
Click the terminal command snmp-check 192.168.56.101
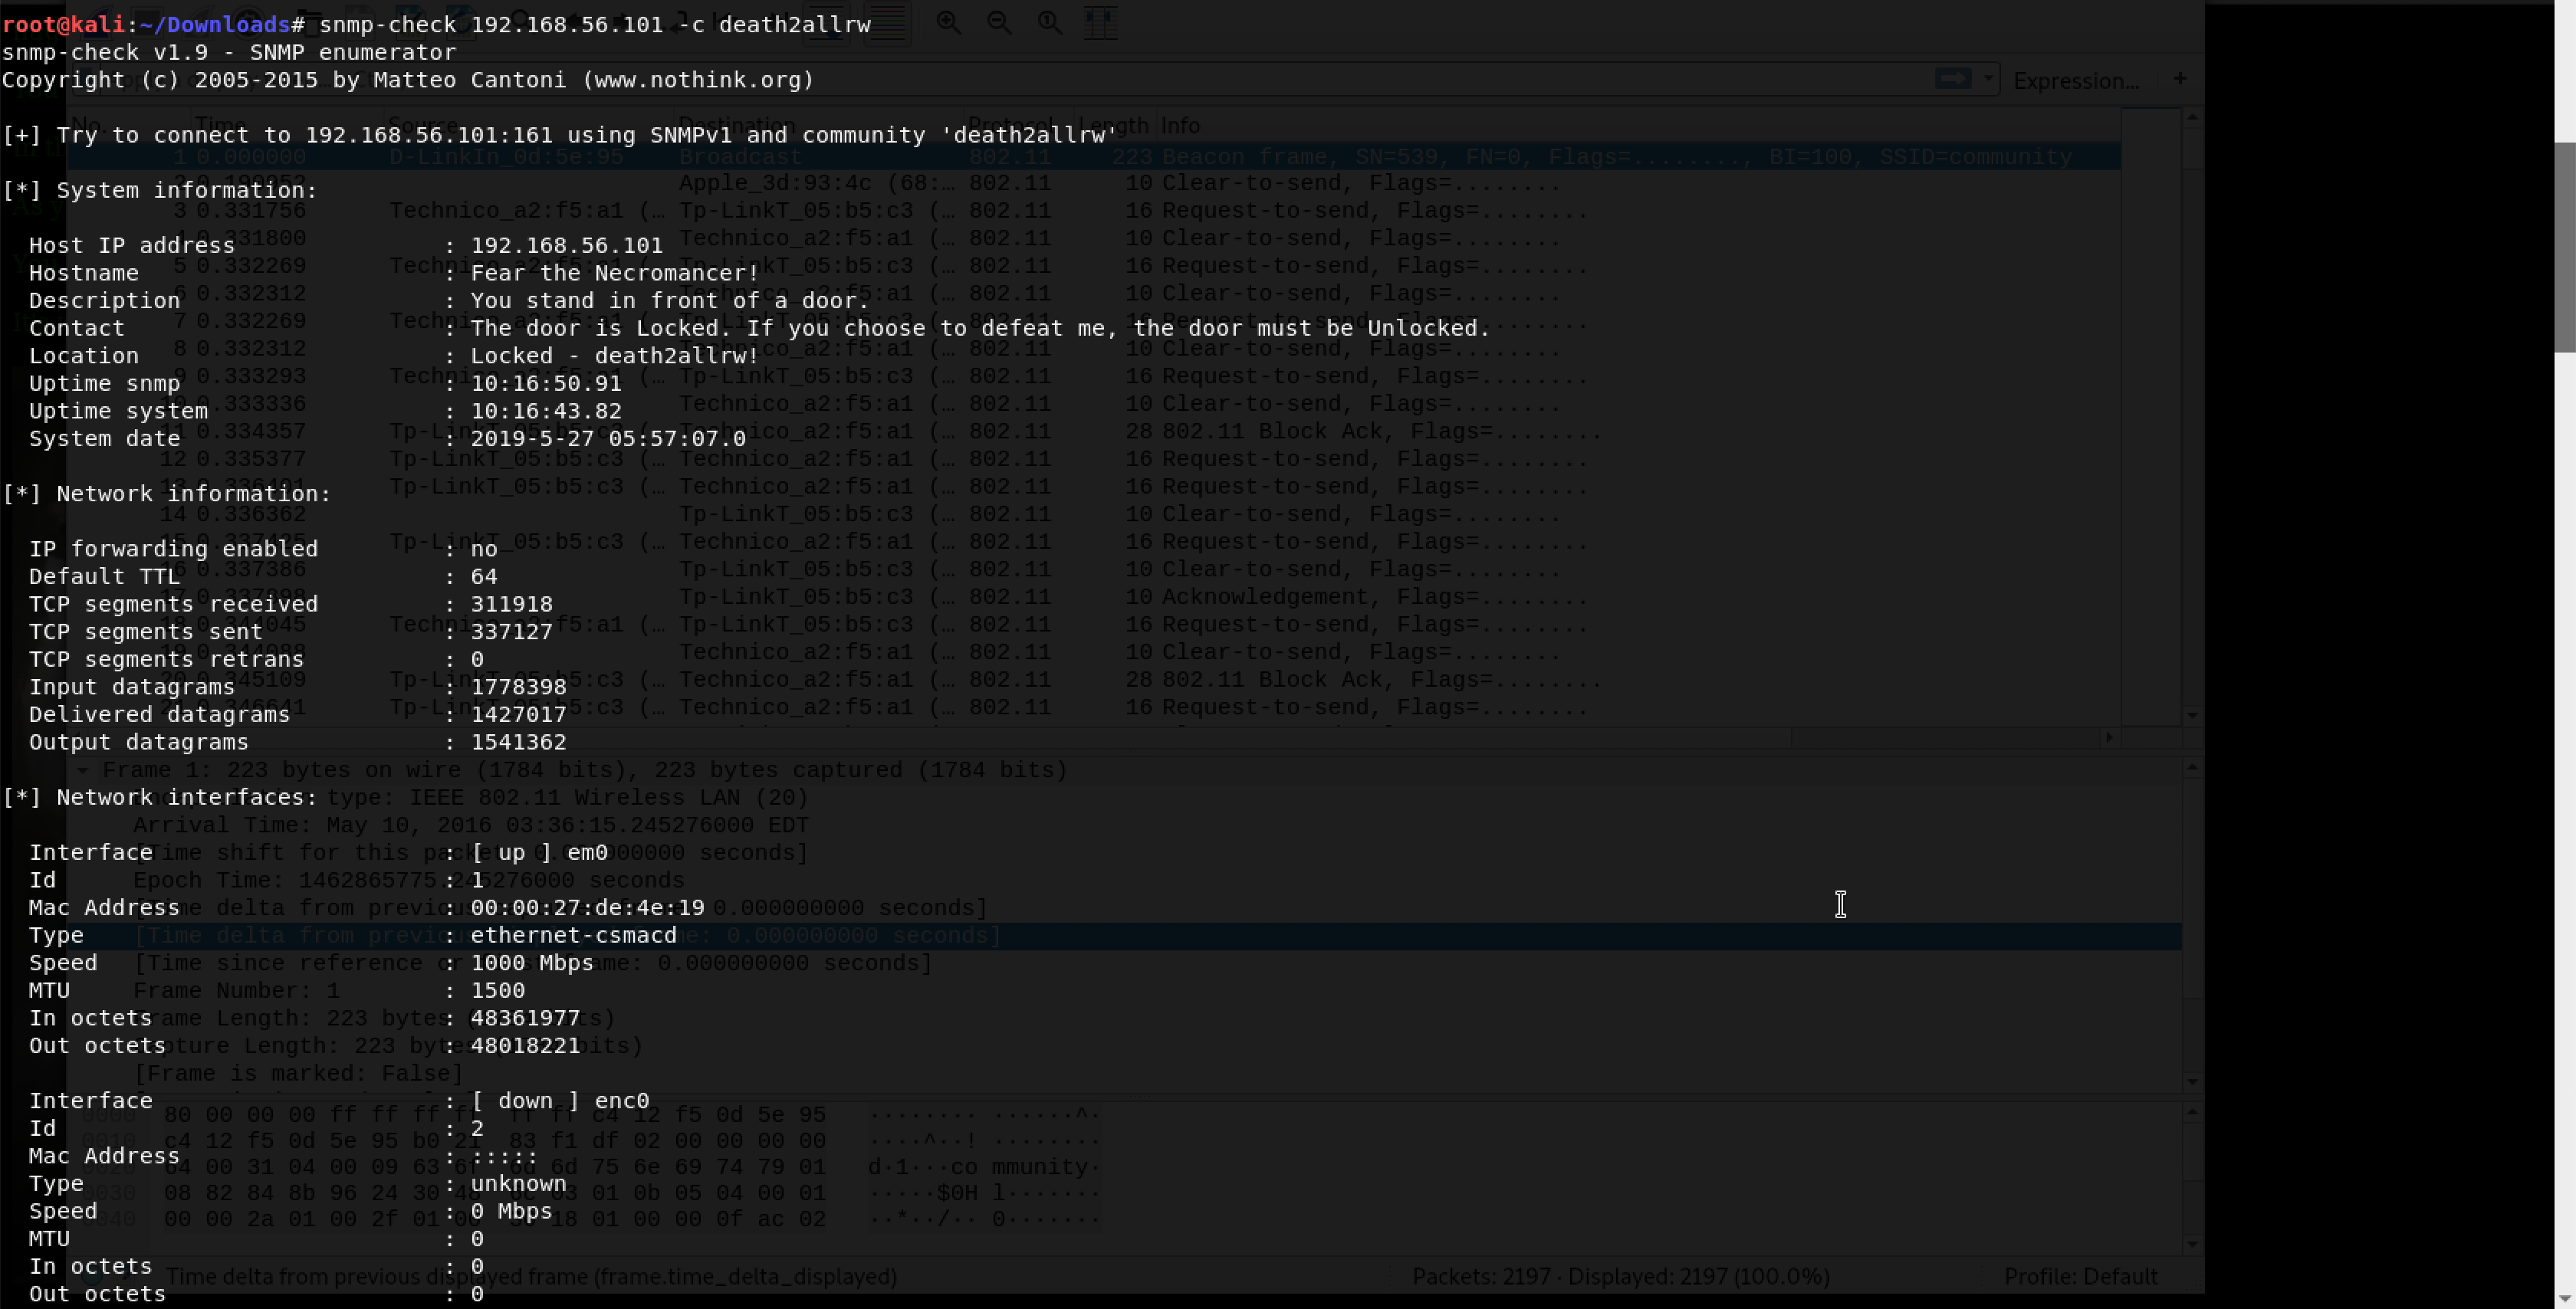tap(595, 24)
